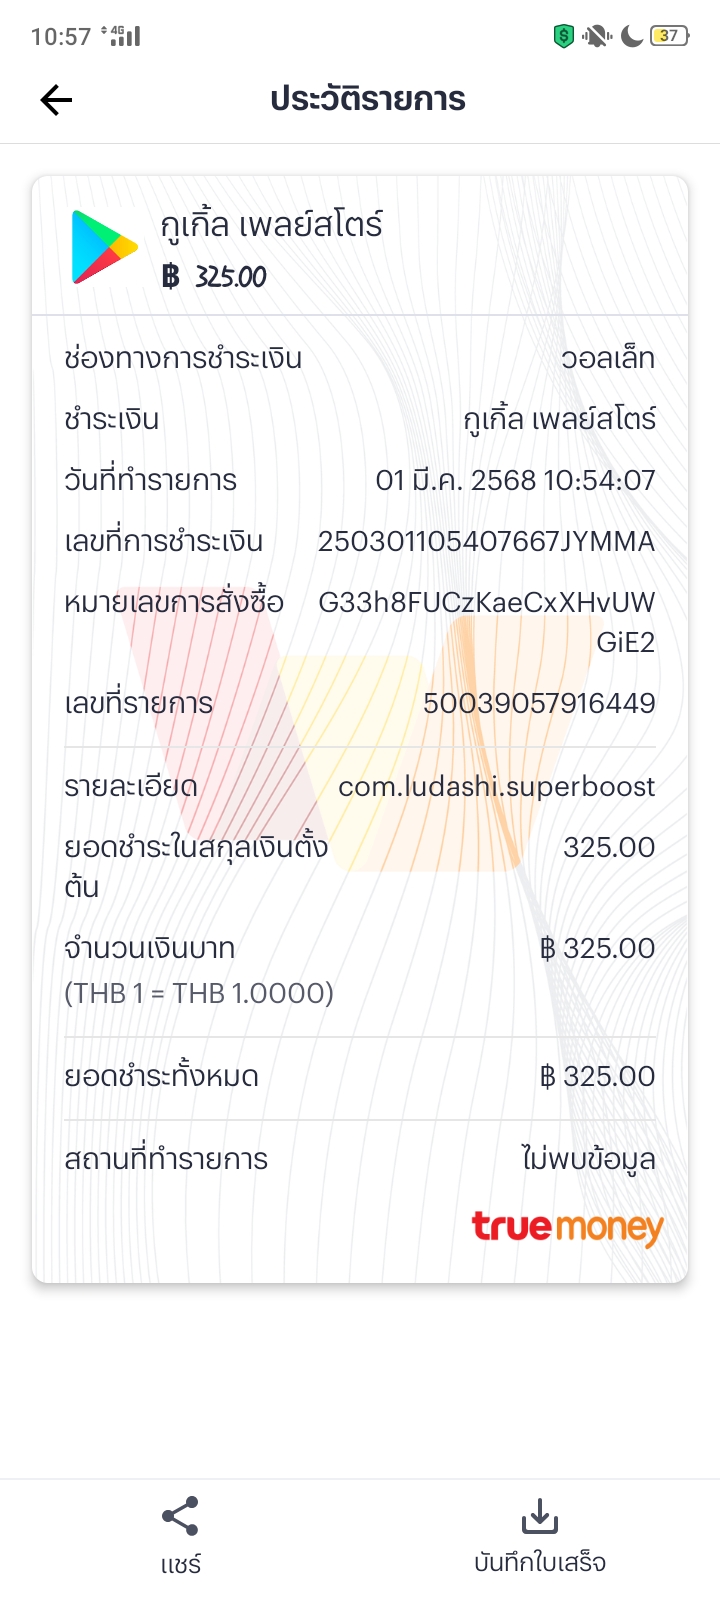
Task: Tap the save receipt download icon
Action: (539, 1516)
